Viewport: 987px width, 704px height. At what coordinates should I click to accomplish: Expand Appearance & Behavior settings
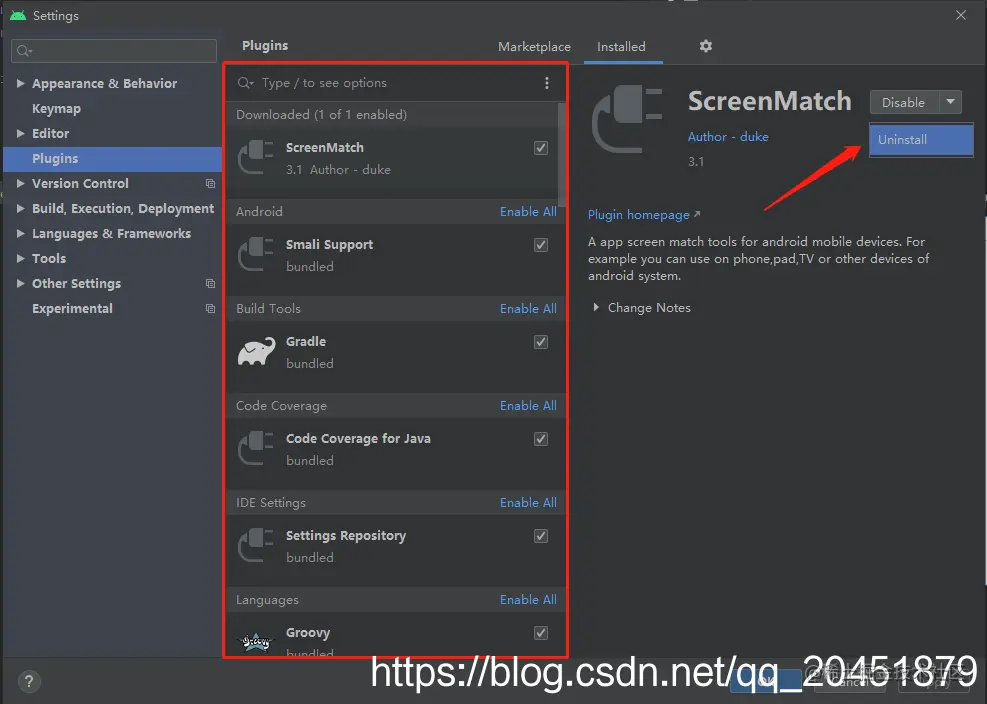[21, 83]
